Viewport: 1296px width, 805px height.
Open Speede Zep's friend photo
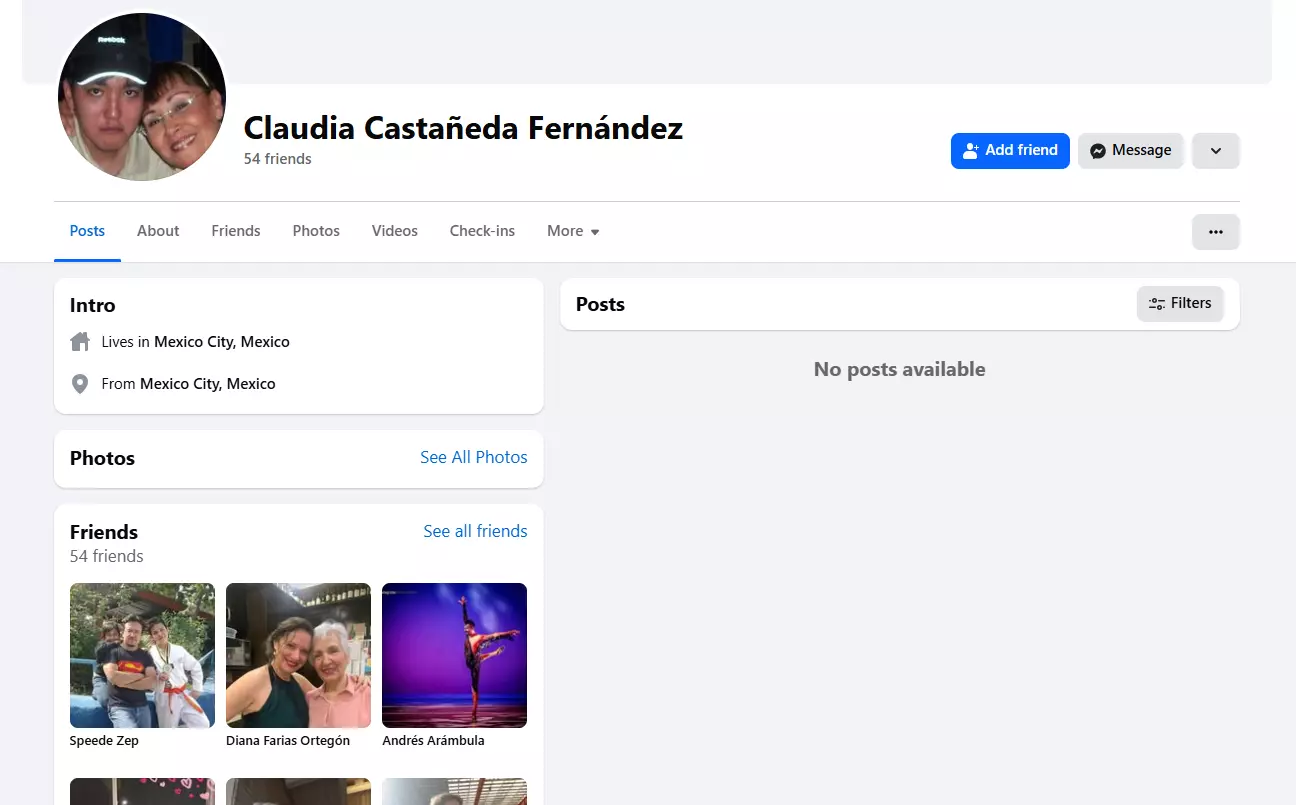(142, 655)
